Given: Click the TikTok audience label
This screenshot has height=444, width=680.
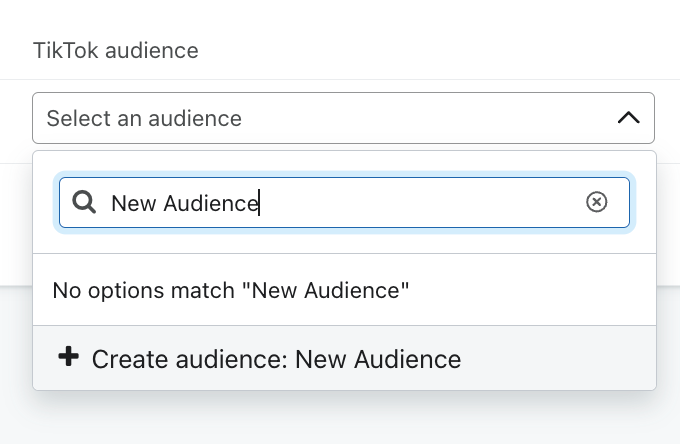Looking at the screenshot, I should (x=115, y=50).
